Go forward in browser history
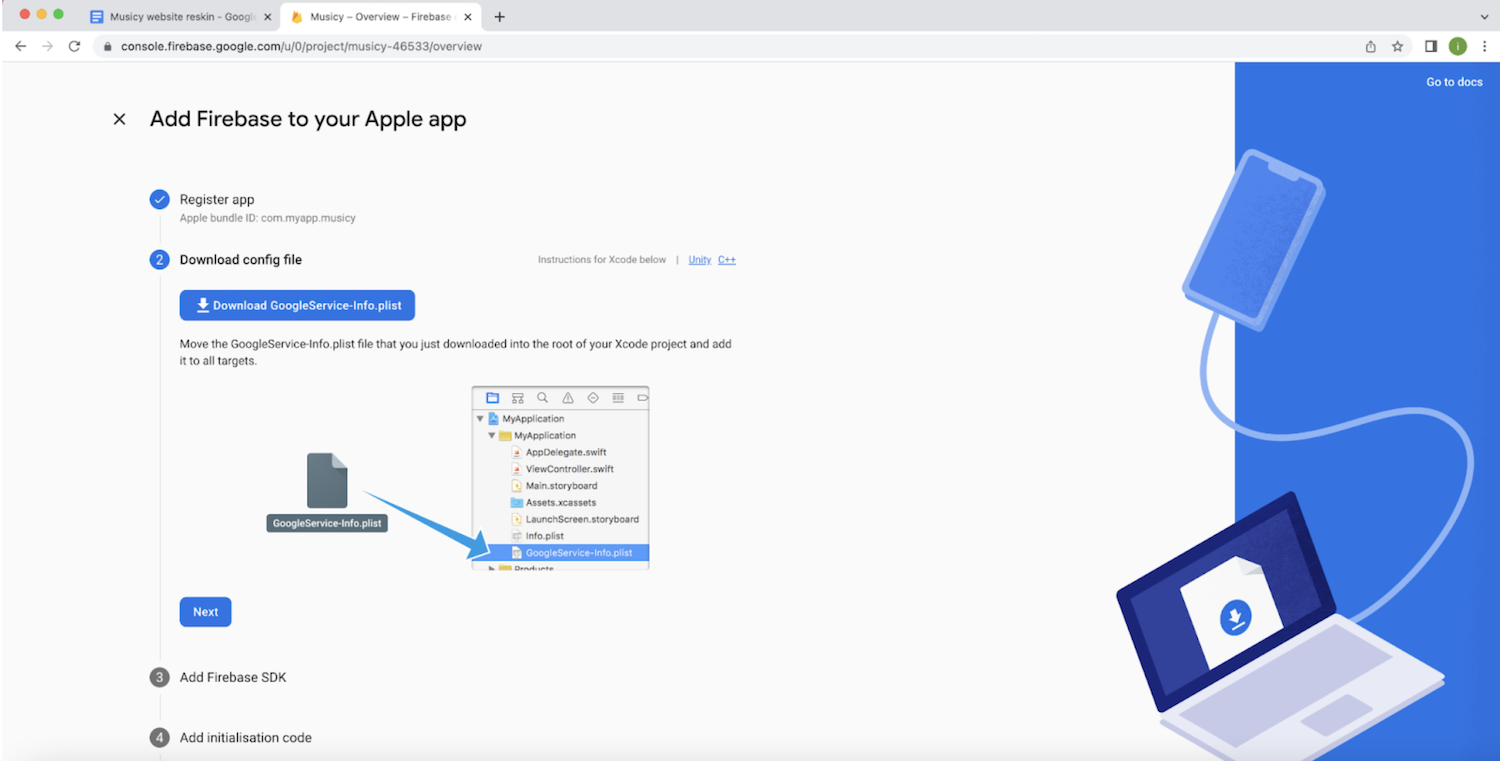This screenshot has width=1500, height=761. tap(47, 46)
